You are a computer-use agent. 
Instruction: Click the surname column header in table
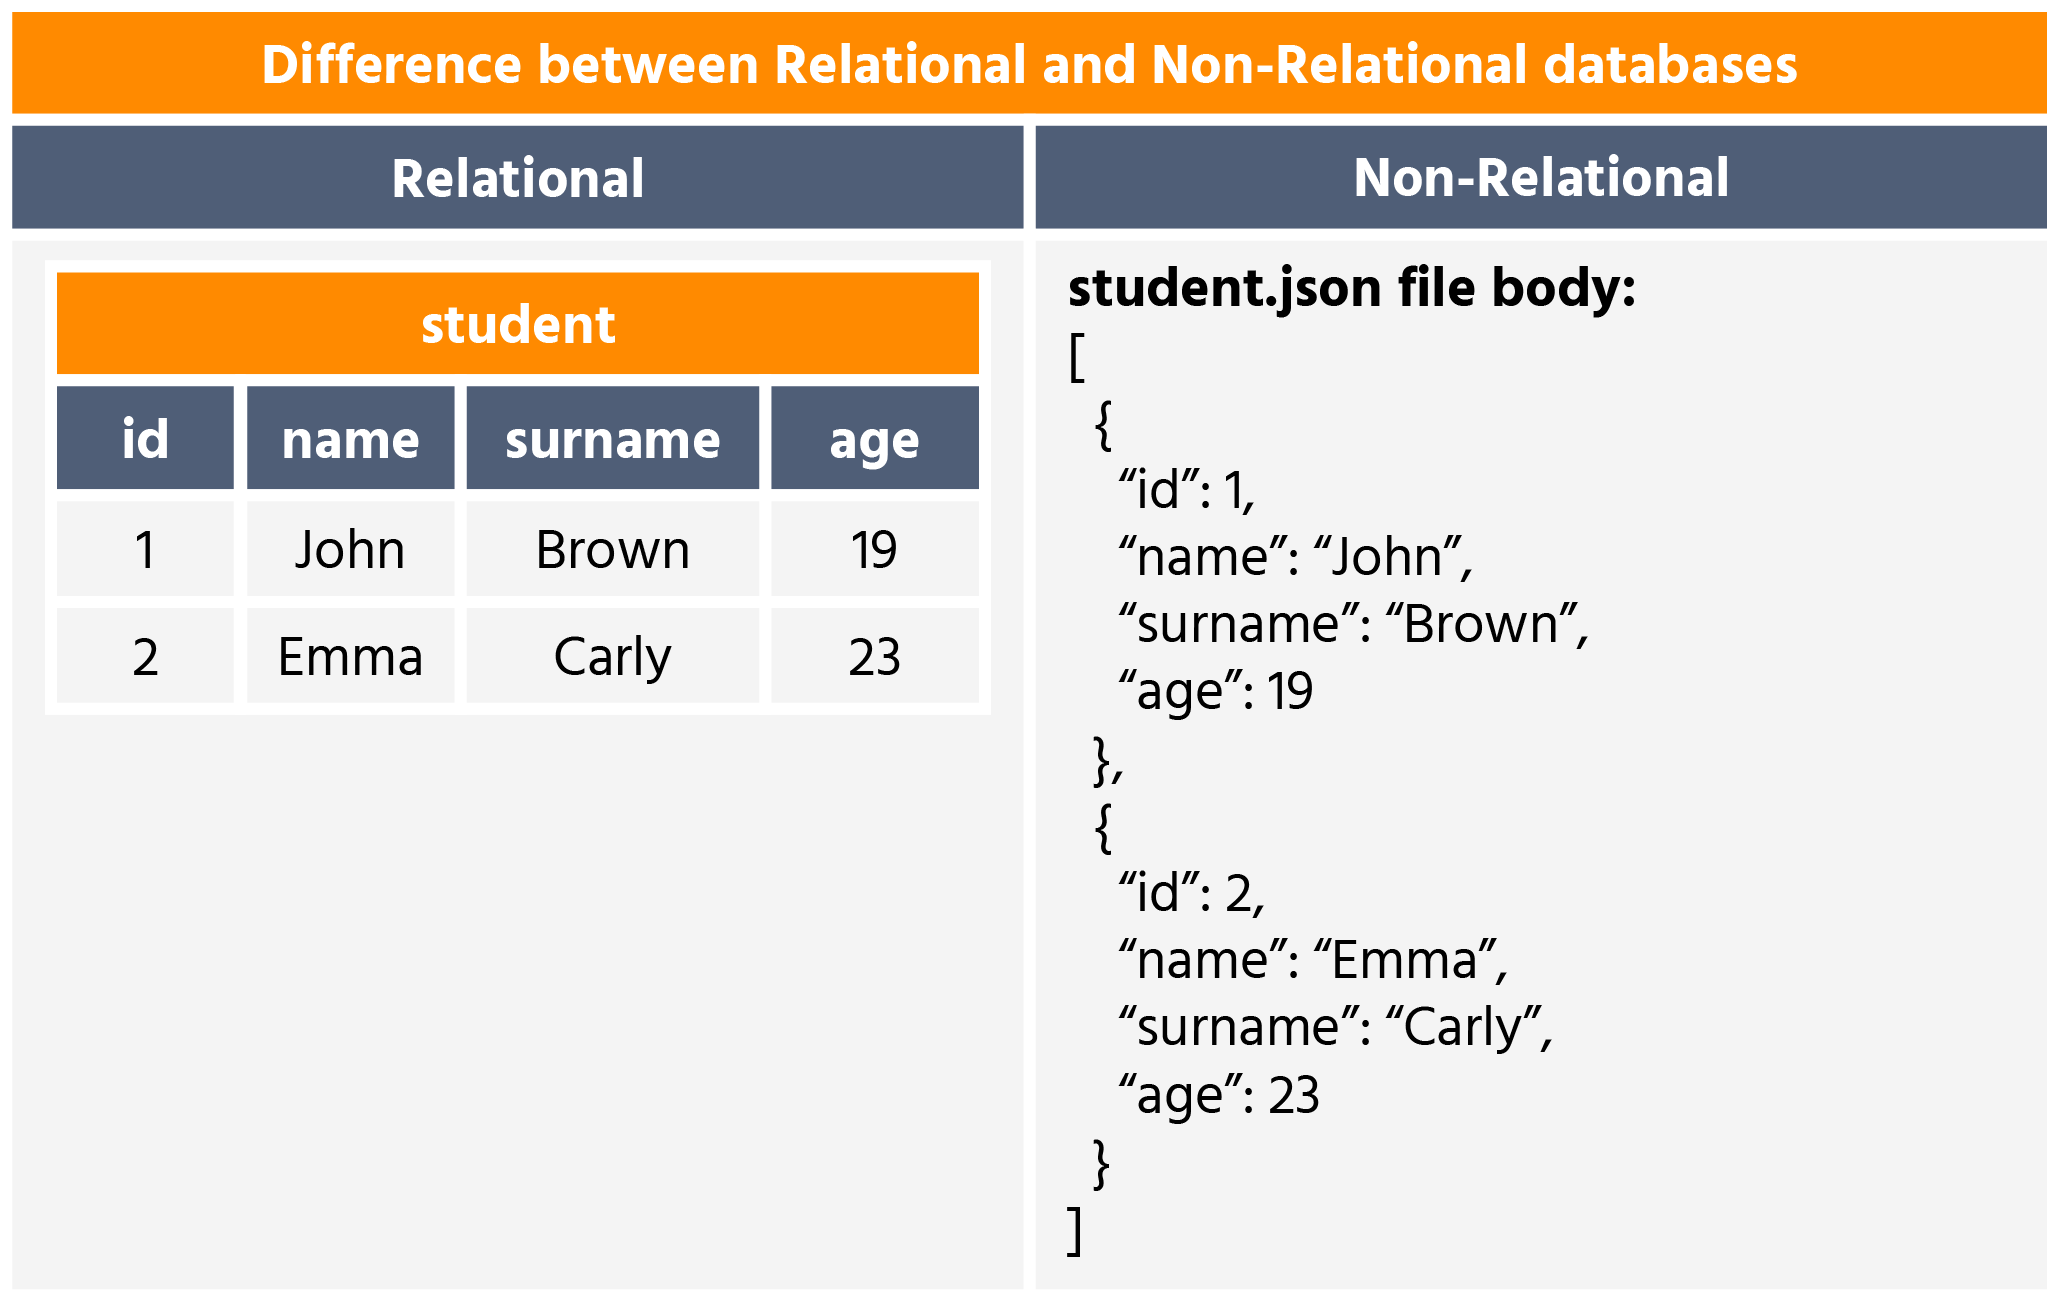tap(612, 438)
